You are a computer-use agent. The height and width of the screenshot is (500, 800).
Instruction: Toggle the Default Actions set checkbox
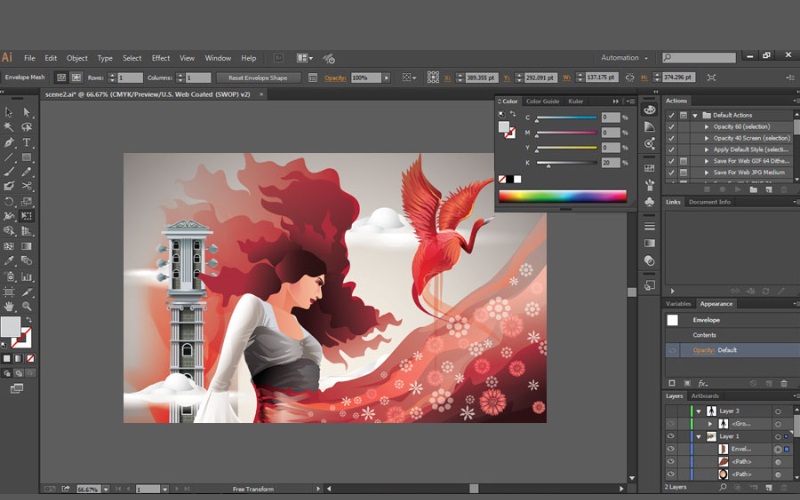671,115
